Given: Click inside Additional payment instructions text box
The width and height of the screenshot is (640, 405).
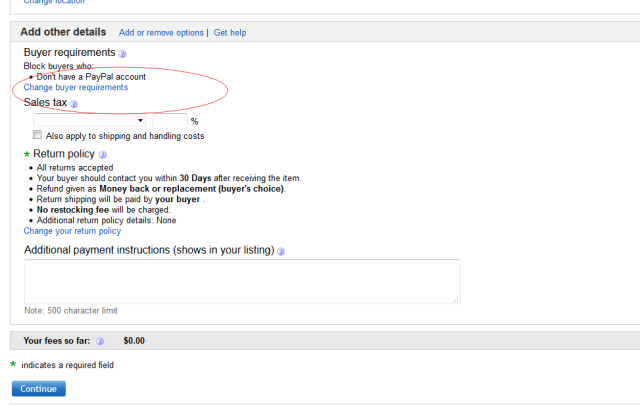Looking at the screenshot, I should [x=240, y=281].
